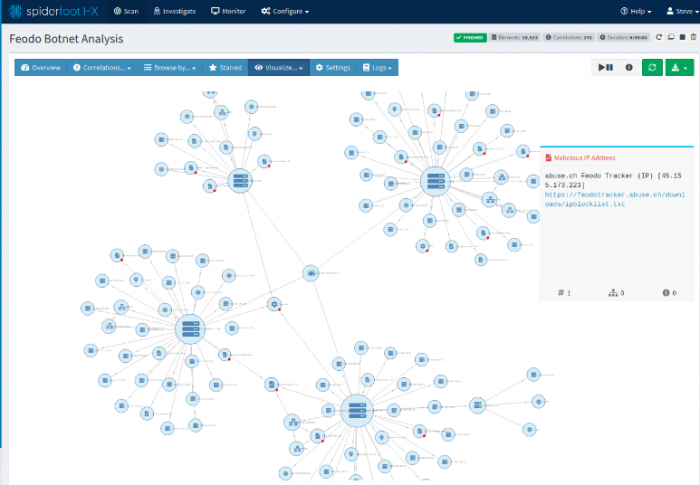Click the Feodo Botnet Analysis title
700x485 pixels.
(x=66, y=39)
